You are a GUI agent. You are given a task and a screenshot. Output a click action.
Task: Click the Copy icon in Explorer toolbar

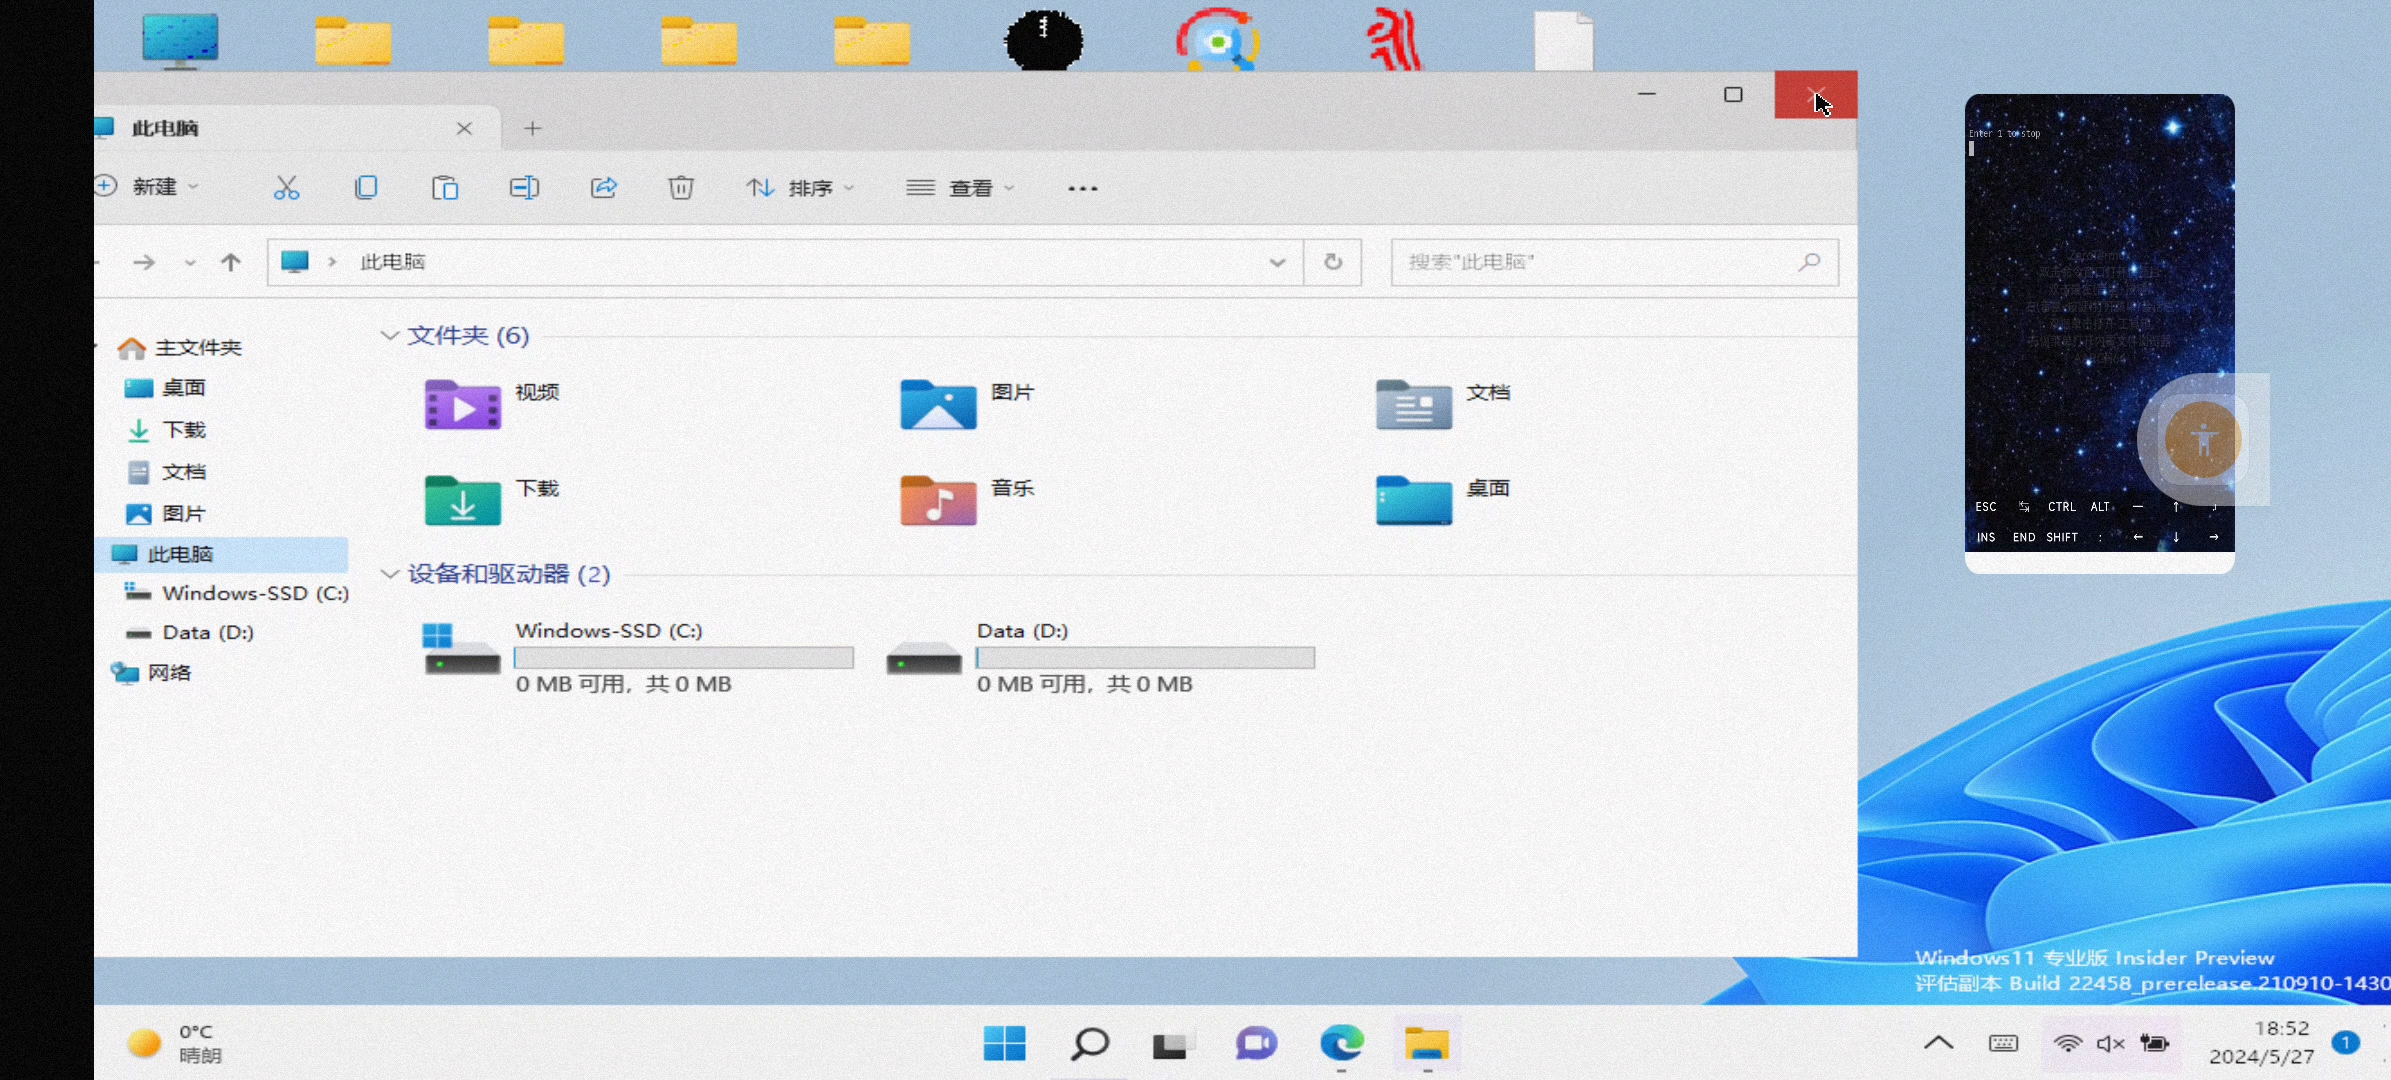click(366, 188)
